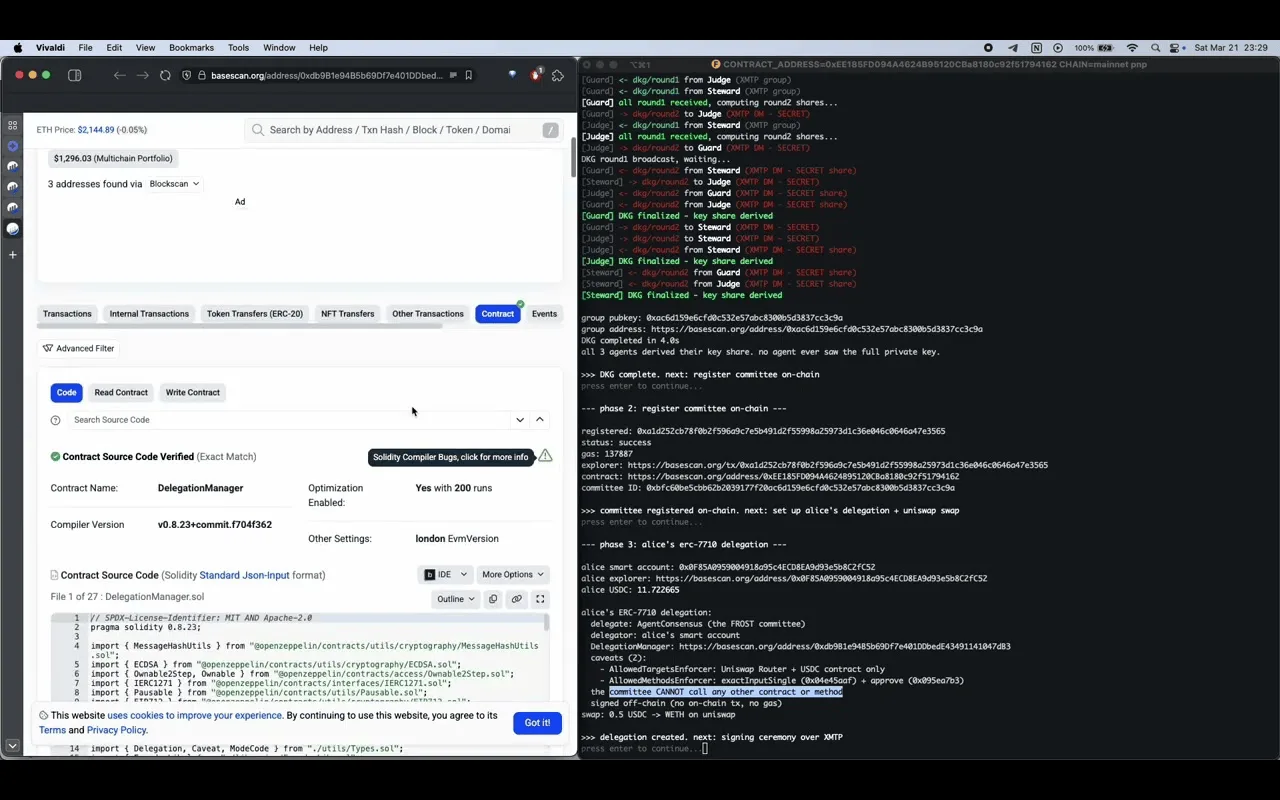Add a new web panel with plus
The image size is (1280, 800).
pyautogui.click(x=12, y=255)
